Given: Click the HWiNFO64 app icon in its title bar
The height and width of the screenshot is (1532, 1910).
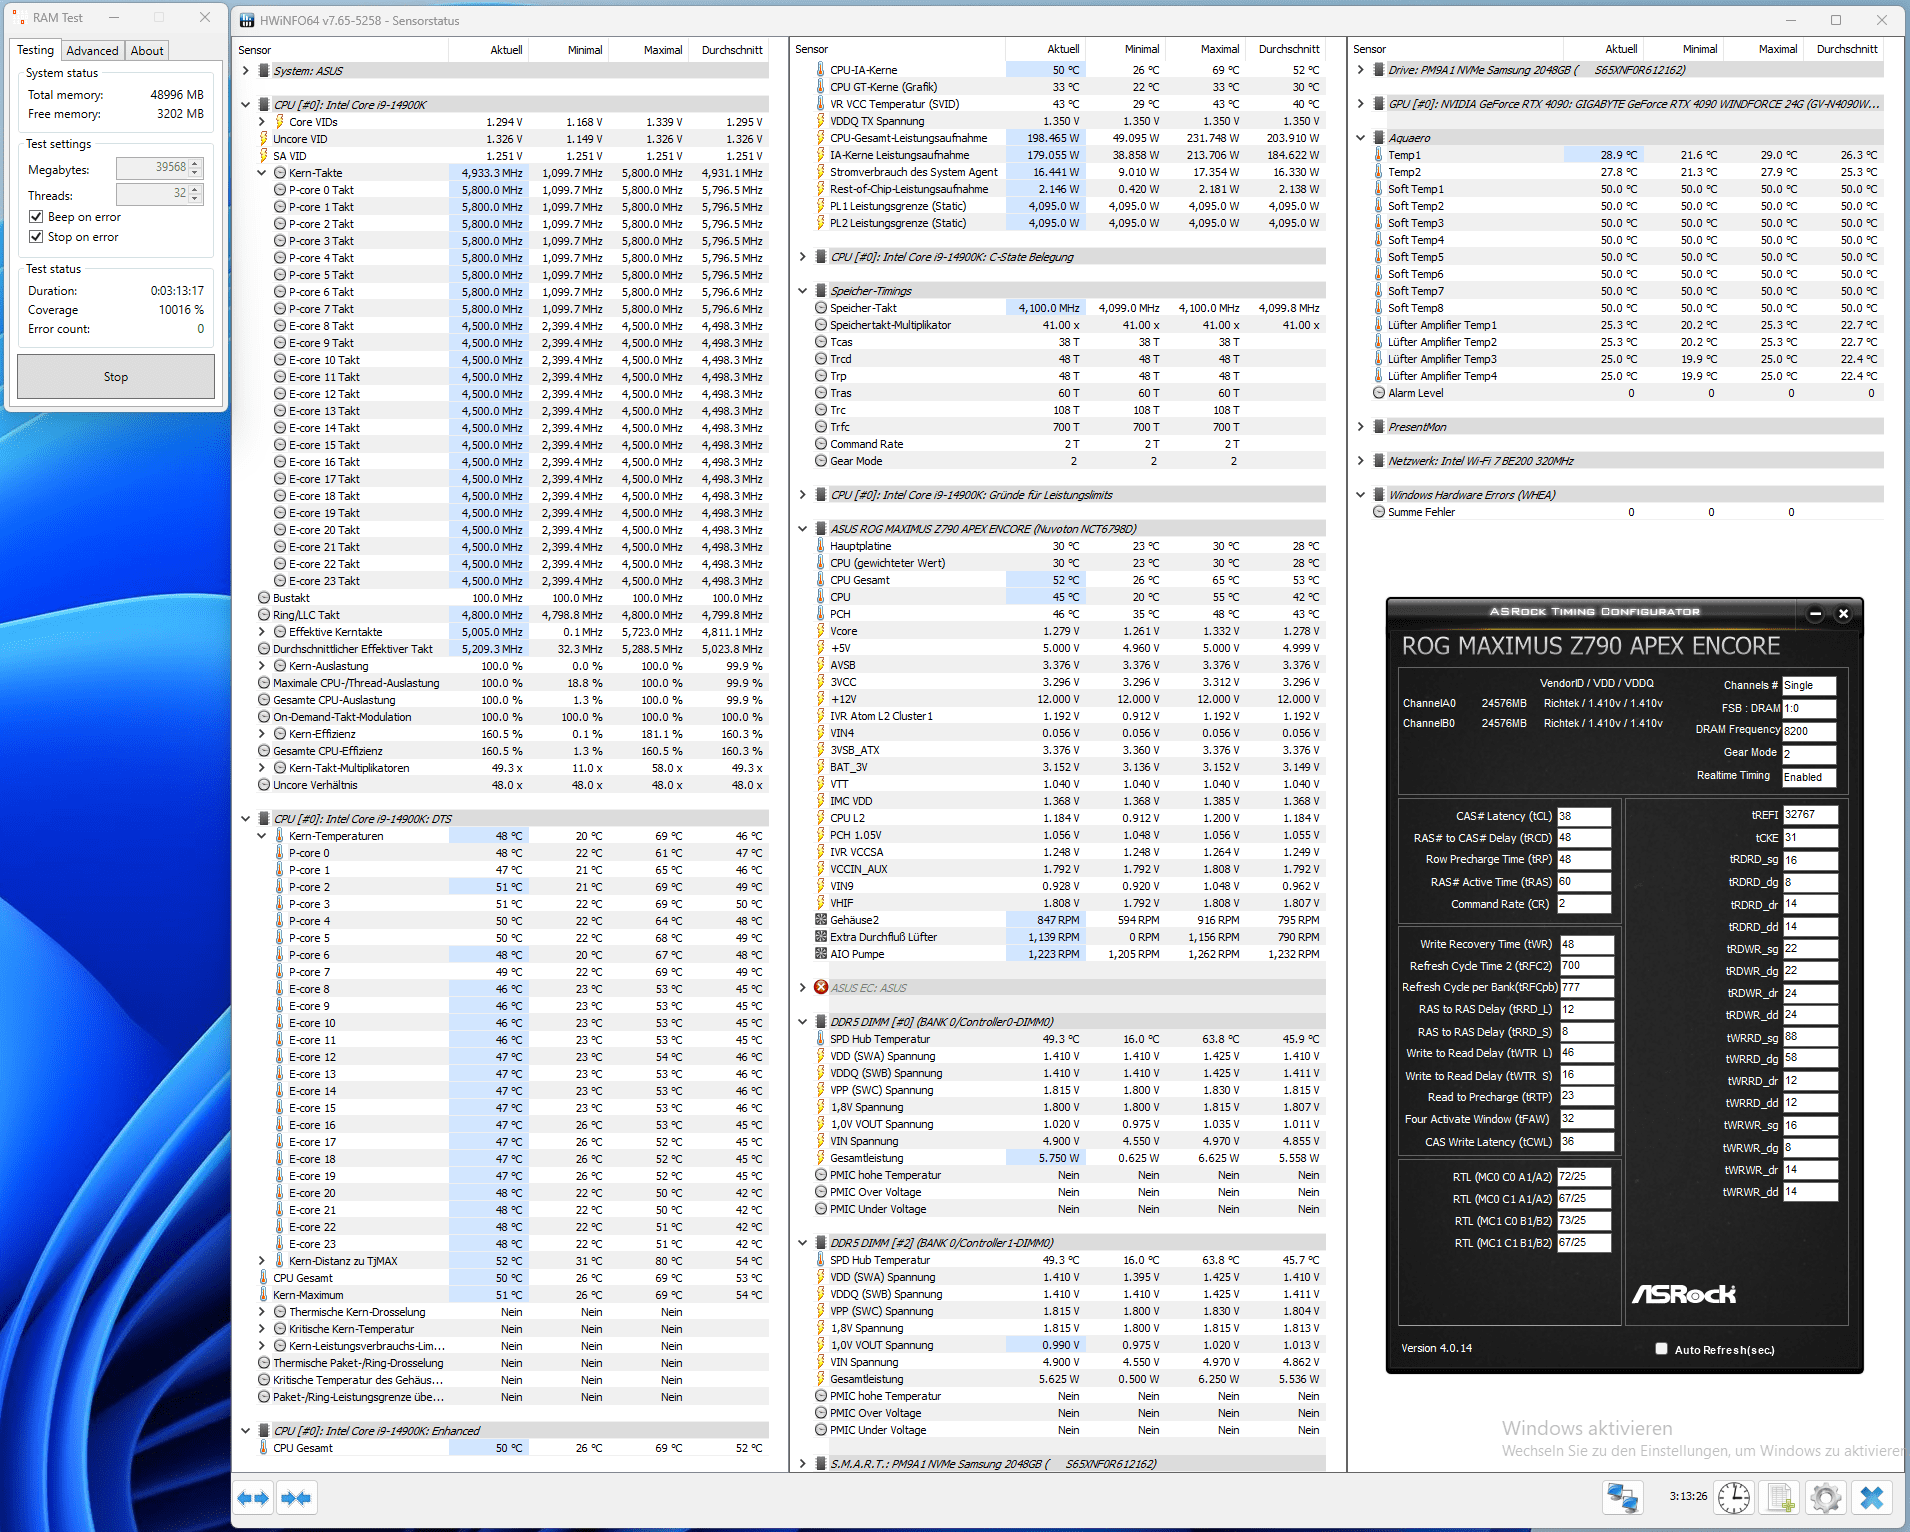Looking at the screenshot, I should 247,20.
